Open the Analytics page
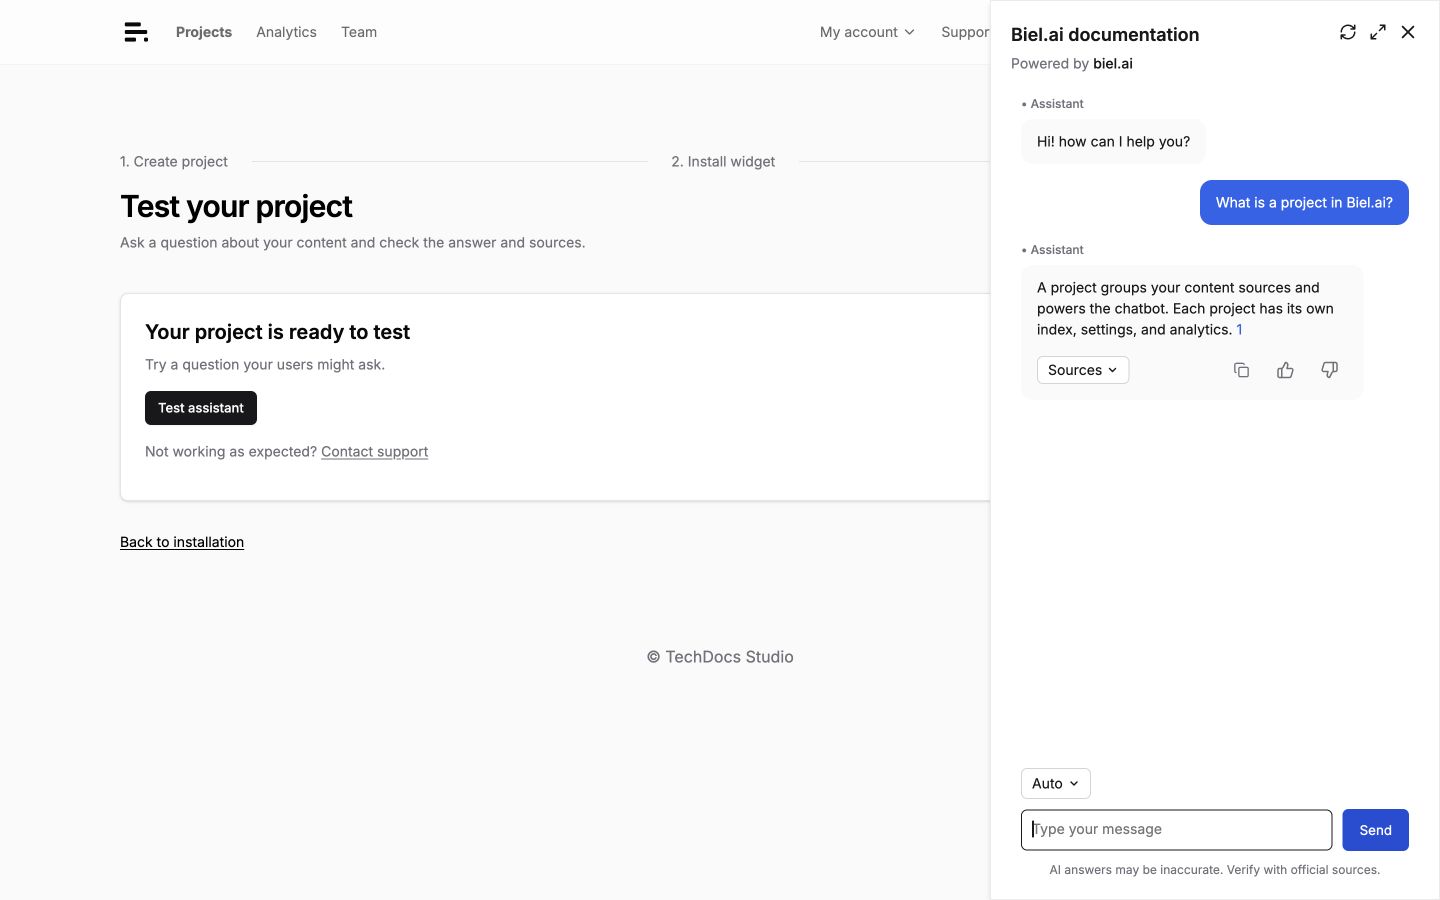The height and width of the screenshot is (900, 1440). click(286, 32)
